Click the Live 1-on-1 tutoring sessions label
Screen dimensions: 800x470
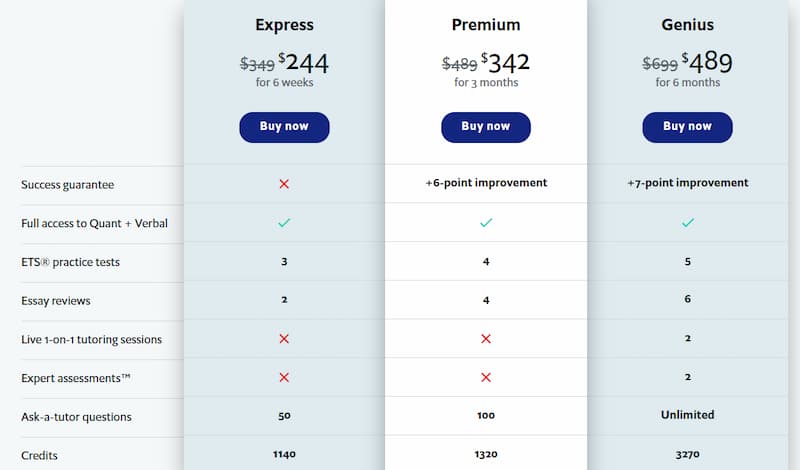point(91,339)
